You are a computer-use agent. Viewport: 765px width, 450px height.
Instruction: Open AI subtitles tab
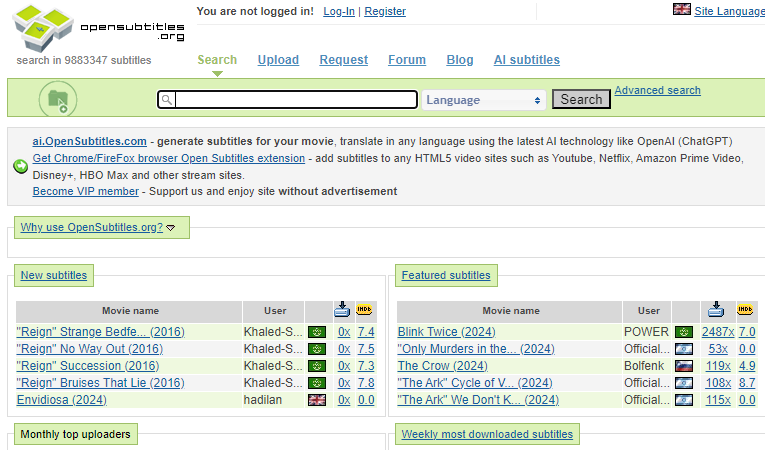pyautogui.click(x=526, y=60)
